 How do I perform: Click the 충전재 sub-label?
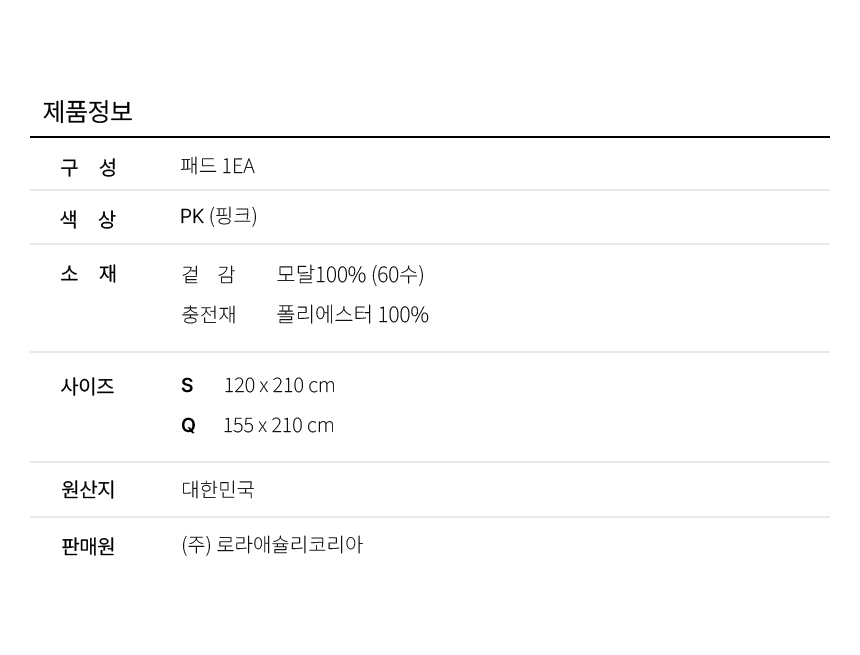(x=208, y=314)
